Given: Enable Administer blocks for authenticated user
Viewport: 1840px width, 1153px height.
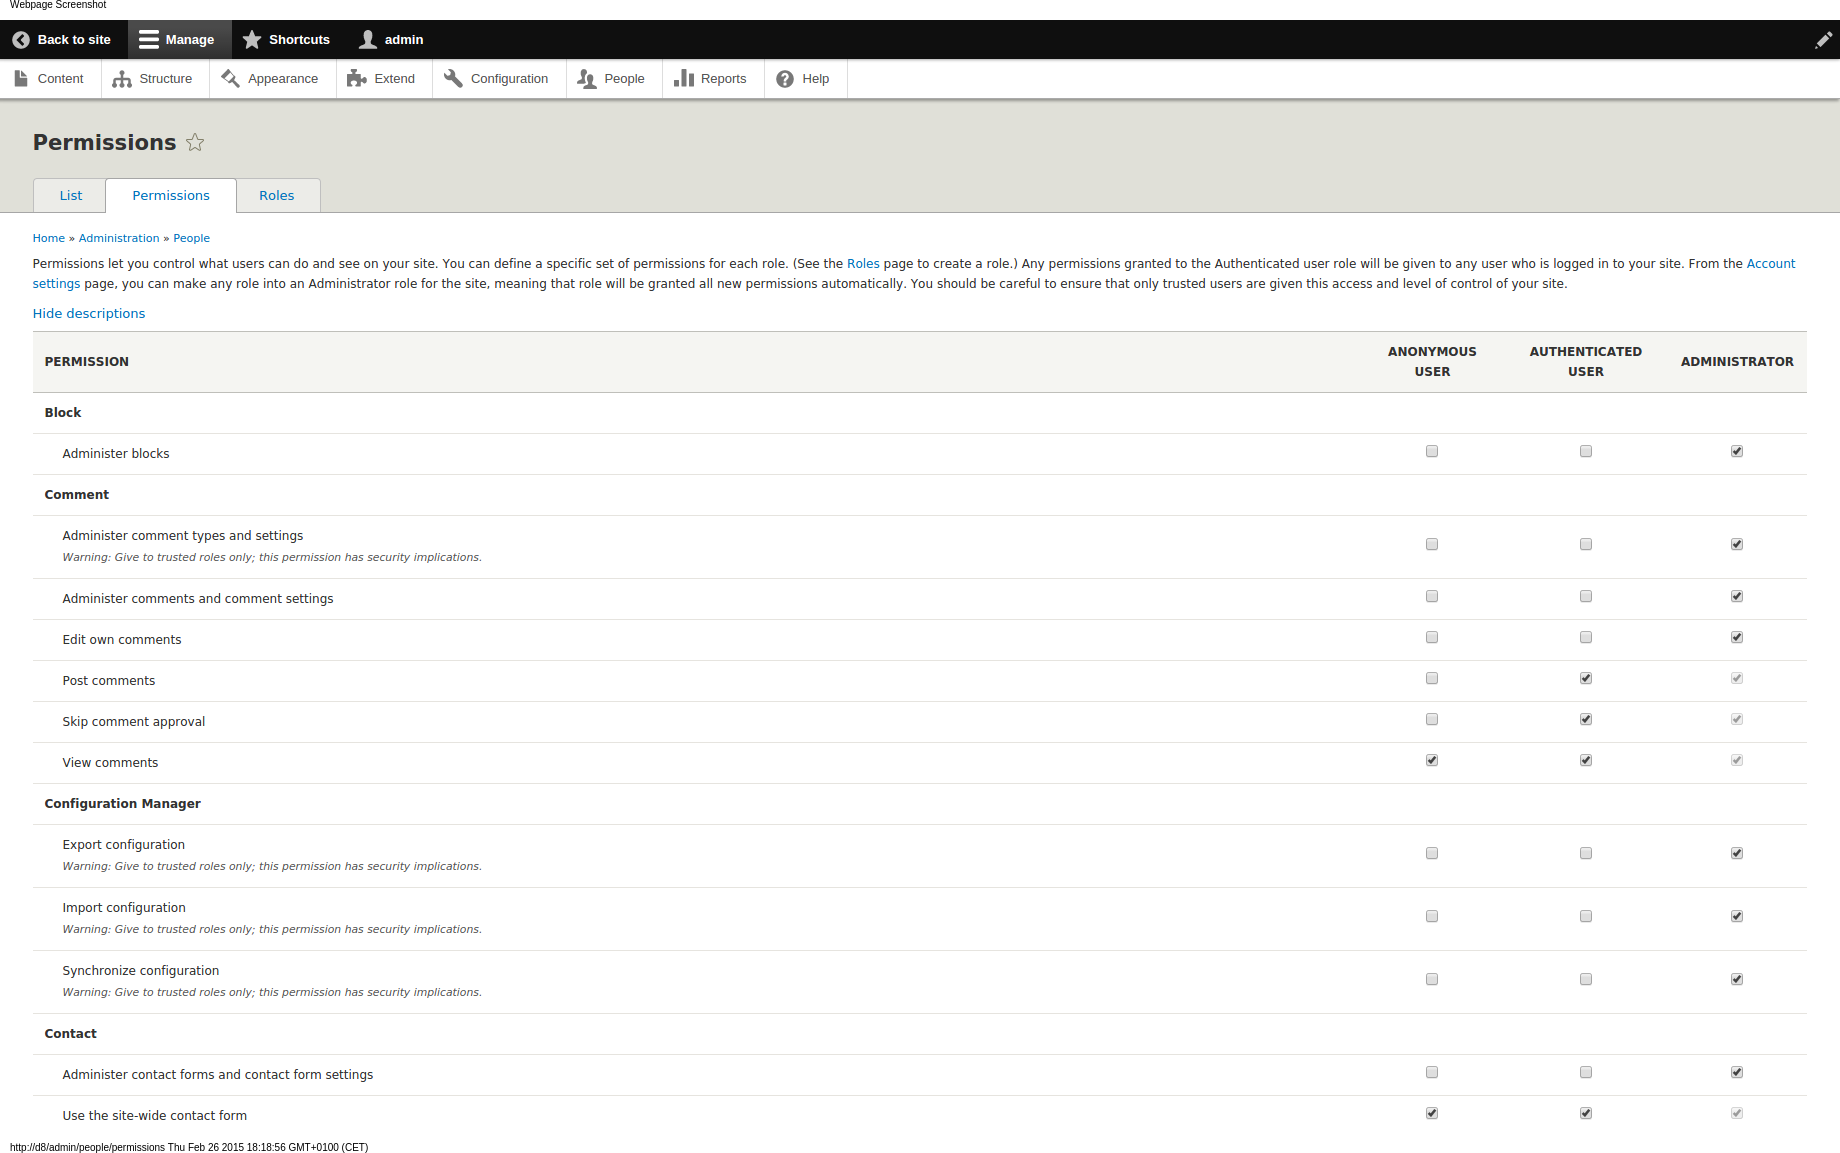Looking at the screenshot, I should point(1586,451).
